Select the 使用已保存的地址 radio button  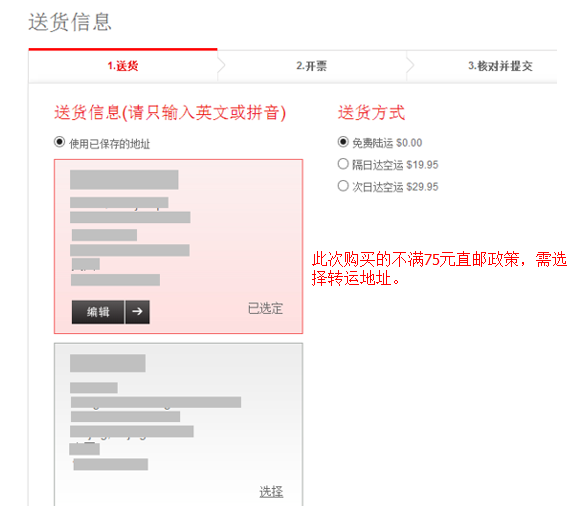(x=59, y=142)
